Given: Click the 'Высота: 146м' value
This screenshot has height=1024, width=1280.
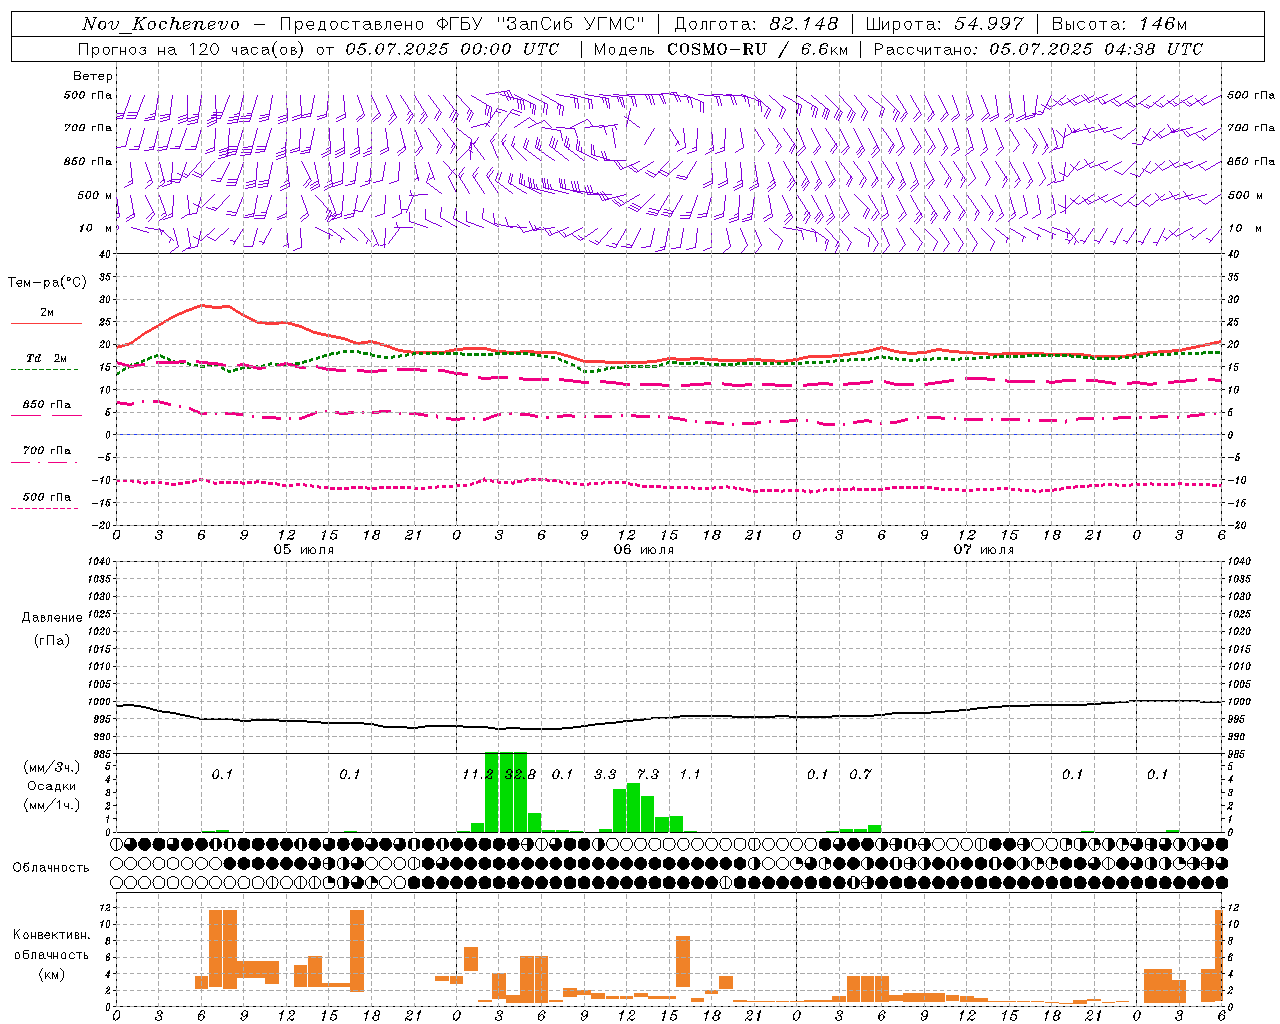Looking at the screenshot, I should click(1119, 24).
